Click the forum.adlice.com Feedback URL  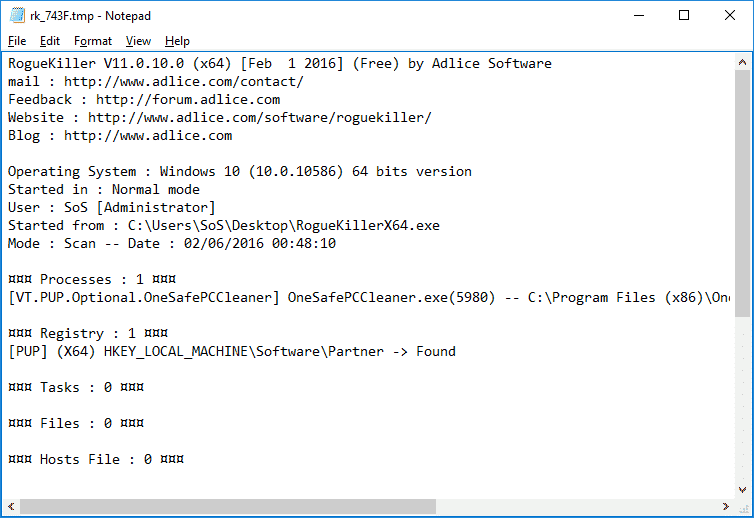pos(188,100)
